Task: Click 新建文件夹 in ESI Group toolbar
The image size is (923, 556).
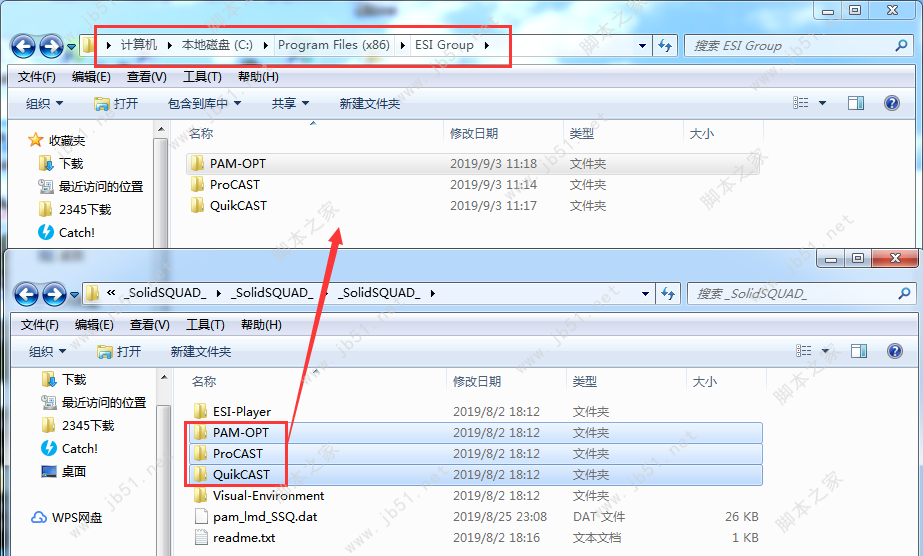Action: 370,104
